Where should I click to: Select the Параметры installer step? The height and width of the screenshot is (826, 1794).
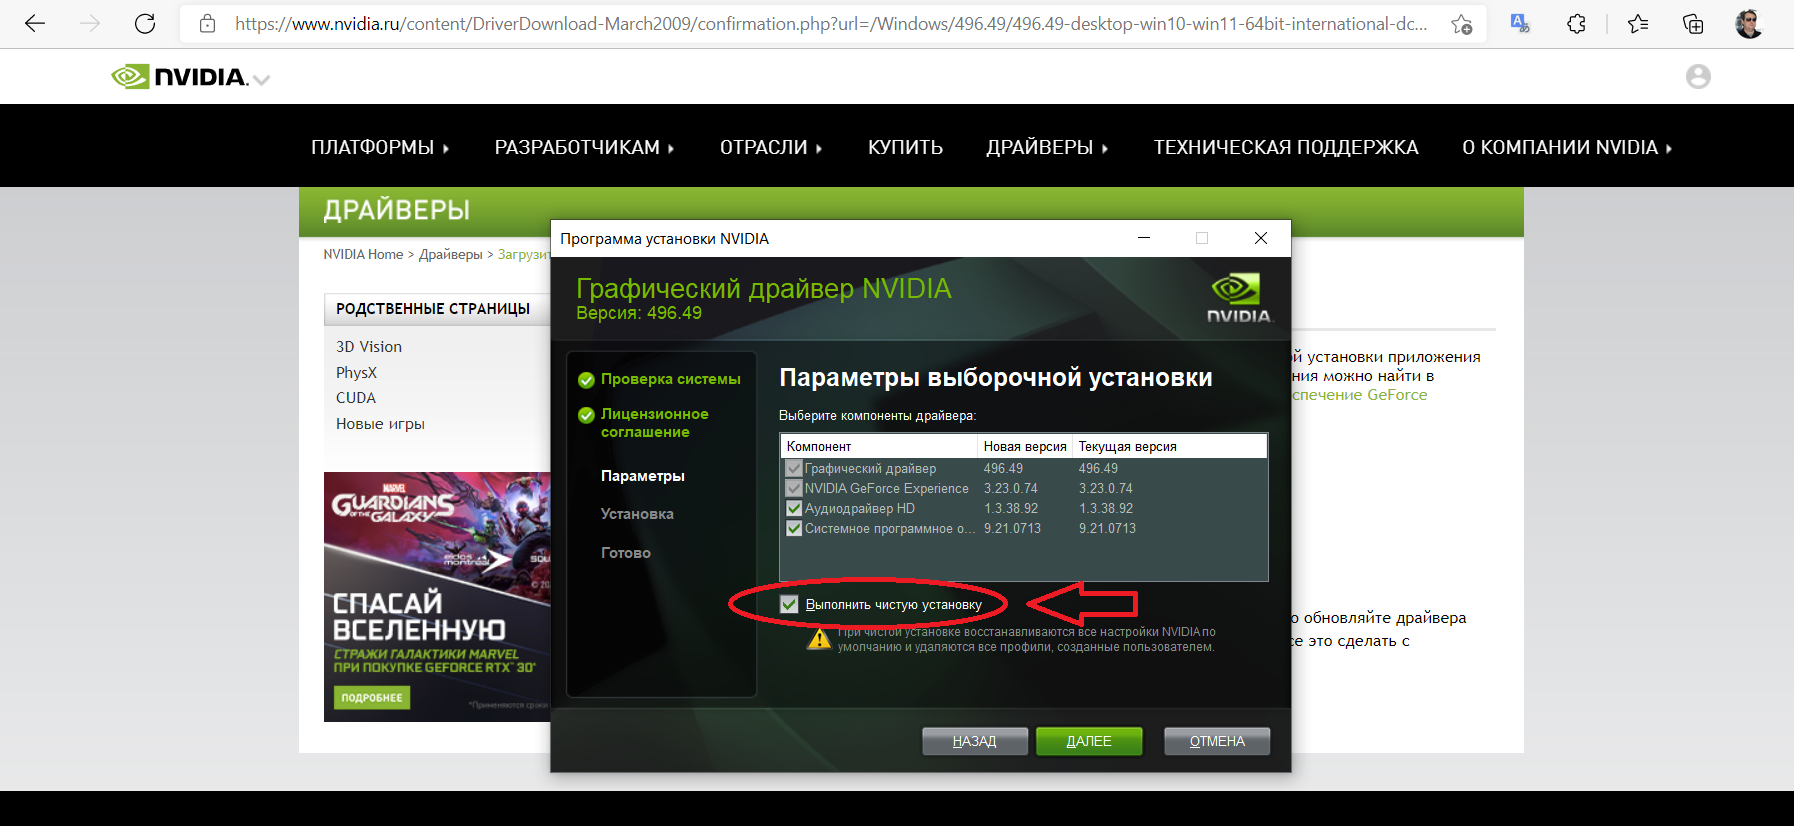click(x=643, y=476)
